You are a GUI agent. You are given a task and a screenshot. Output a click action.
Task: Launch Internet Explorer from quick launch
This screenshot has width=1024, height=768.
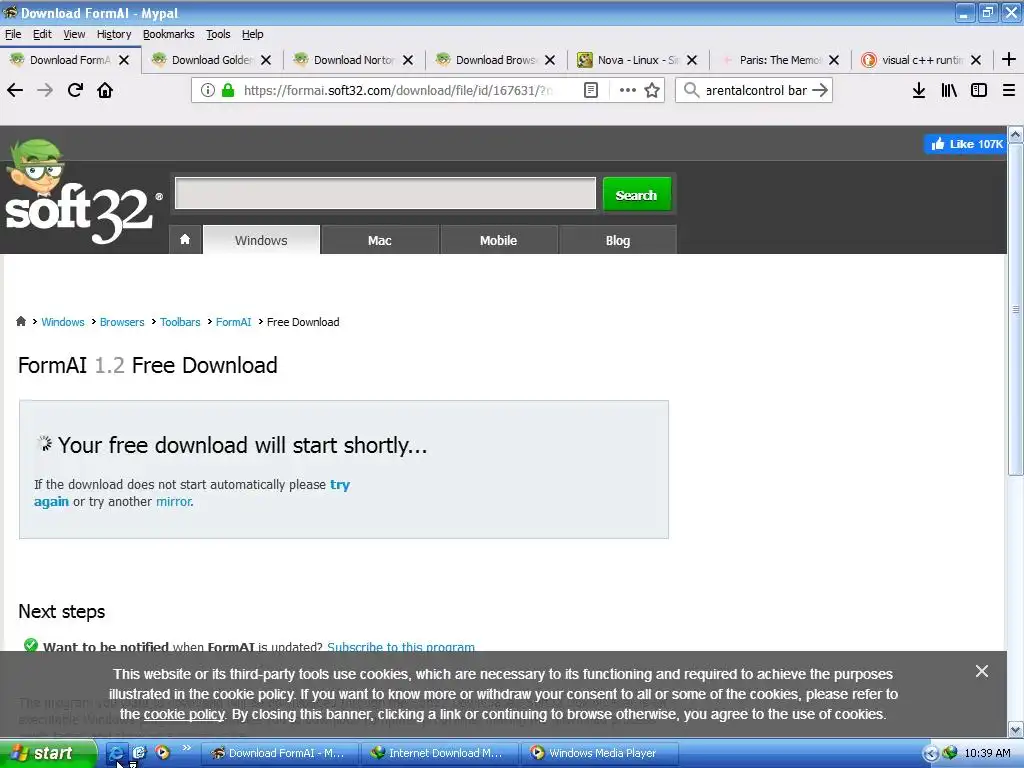coord(116,753)
